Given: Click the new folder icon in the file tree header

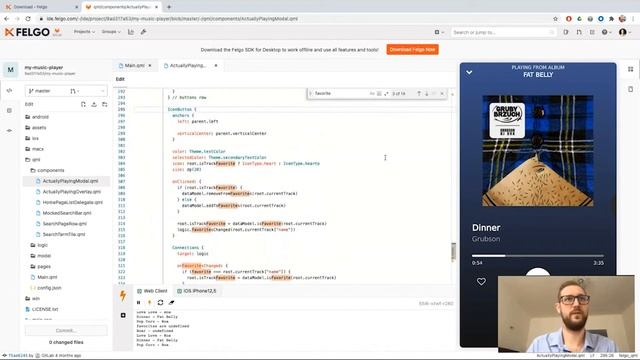Looking at the screenshot, I should click(104, 104).
